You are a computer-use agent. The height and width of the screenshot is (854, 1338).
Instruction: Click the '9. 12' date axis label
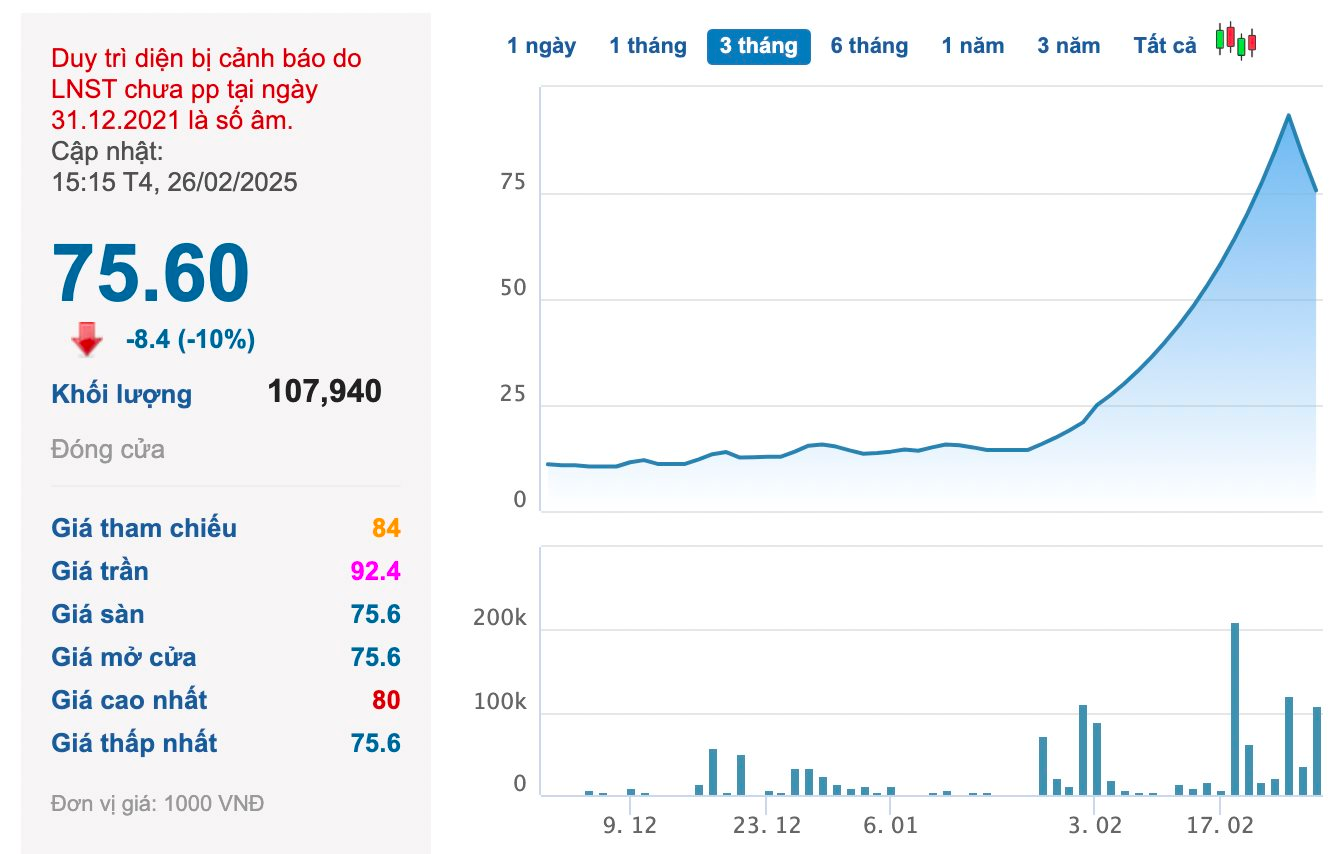(630, 827)
